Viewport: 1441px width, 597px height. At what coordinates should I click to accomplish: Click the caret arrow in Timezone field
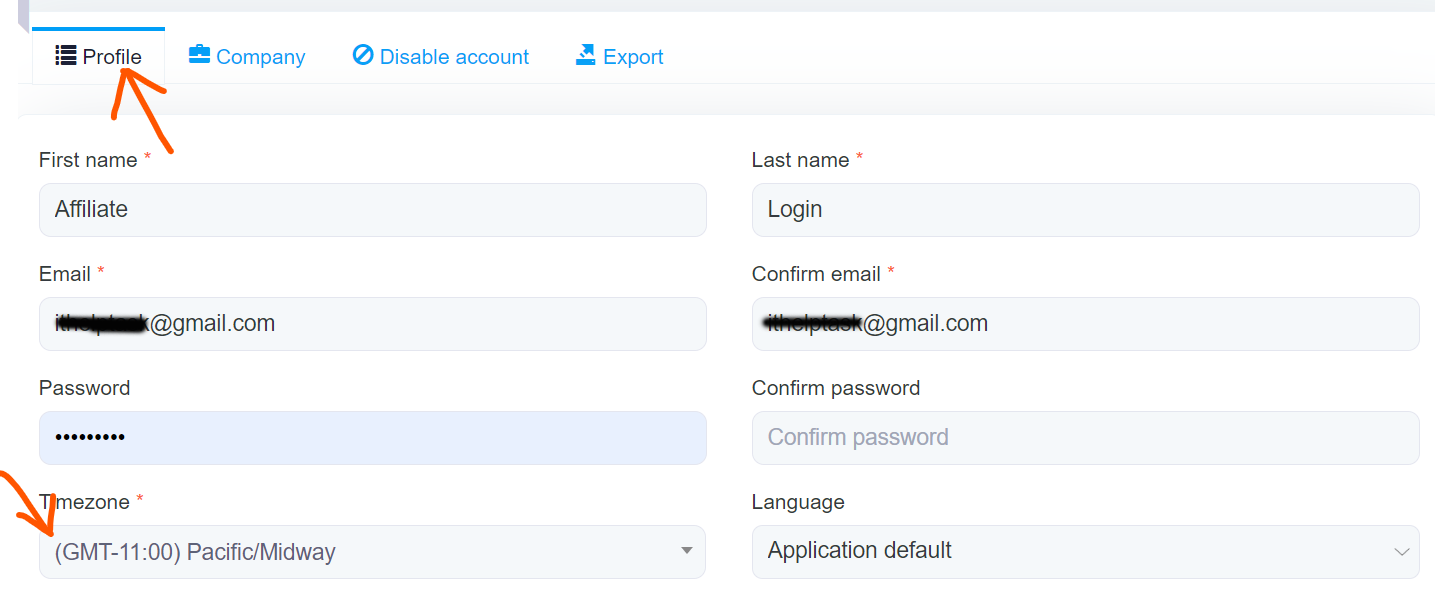tap(686, 551)
